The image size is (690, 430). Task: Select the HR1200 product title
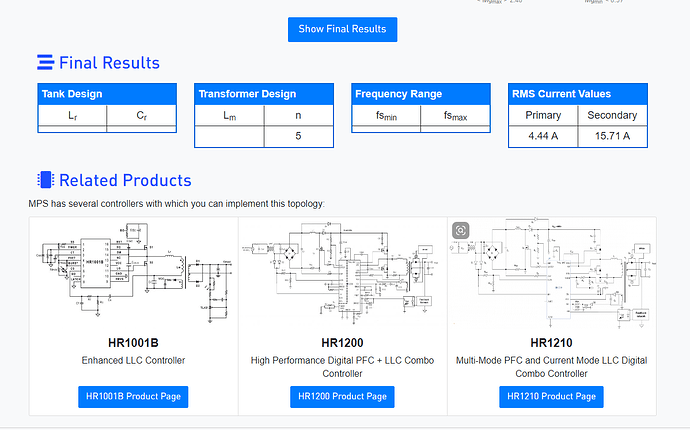coord(342,343)
